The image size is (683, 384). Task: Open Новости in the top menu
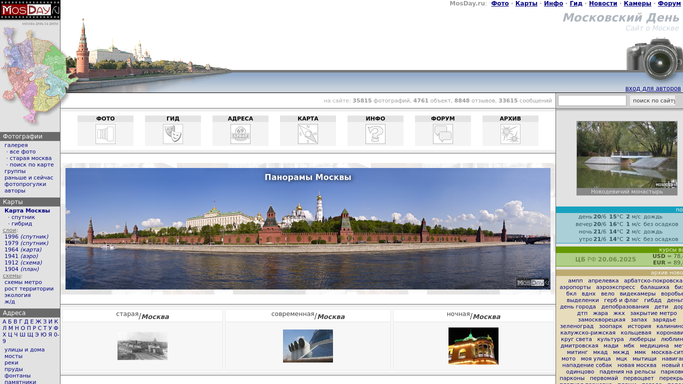point(603,3)
